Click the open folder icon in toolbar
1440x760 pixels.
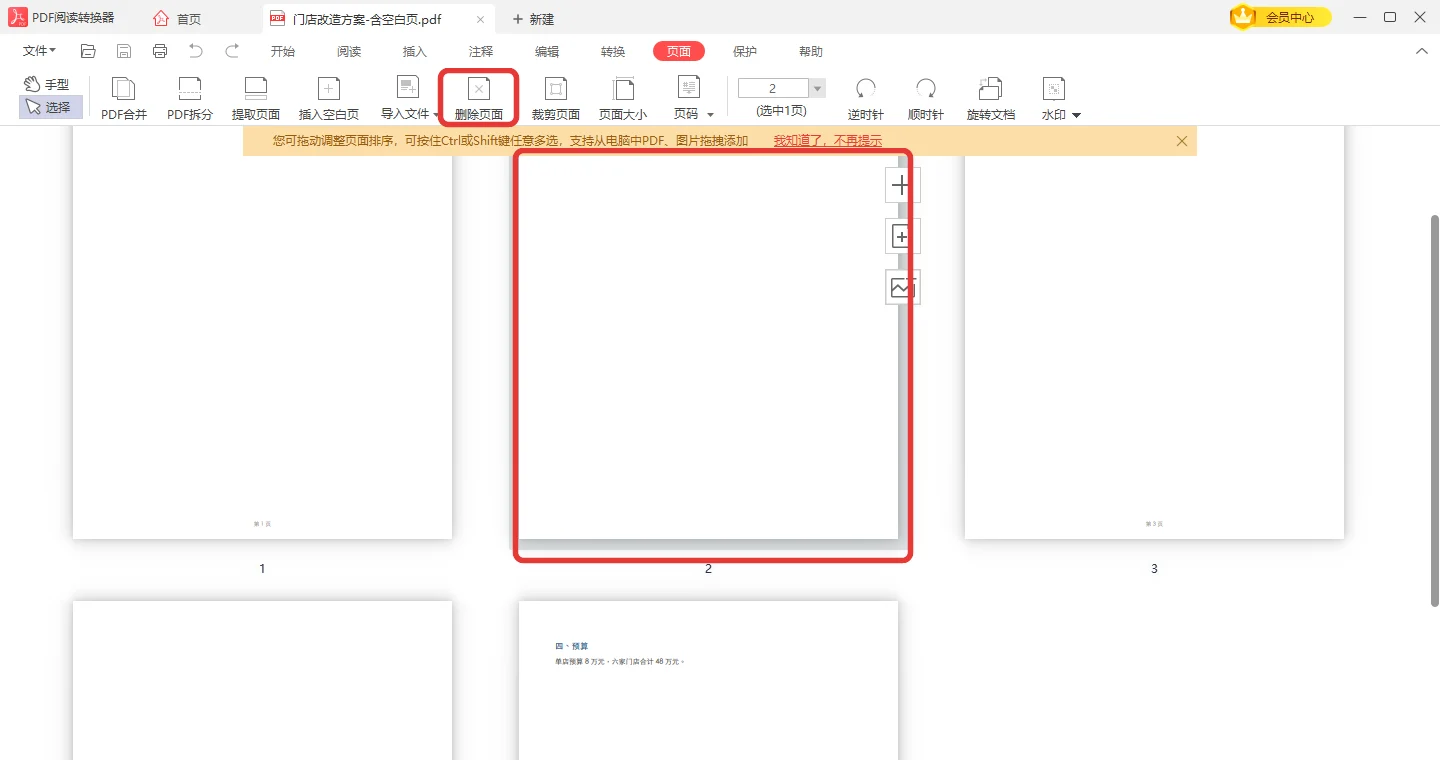coord(88,51)
